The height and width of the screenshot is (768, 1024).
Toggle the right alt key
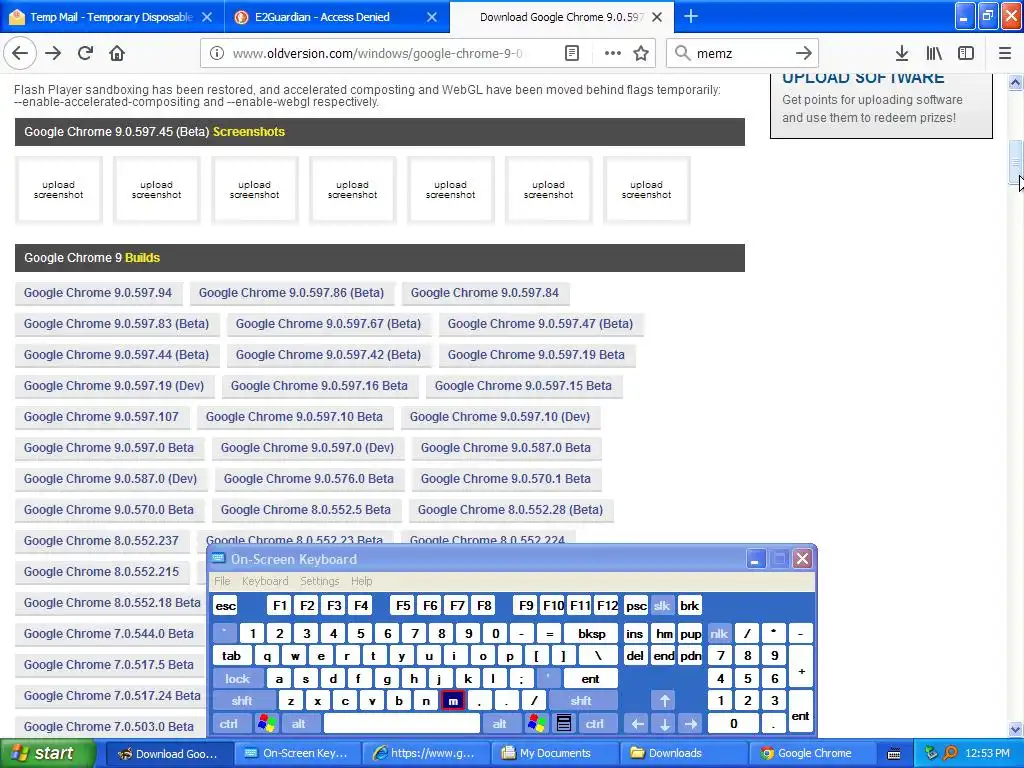pos(500,724)
